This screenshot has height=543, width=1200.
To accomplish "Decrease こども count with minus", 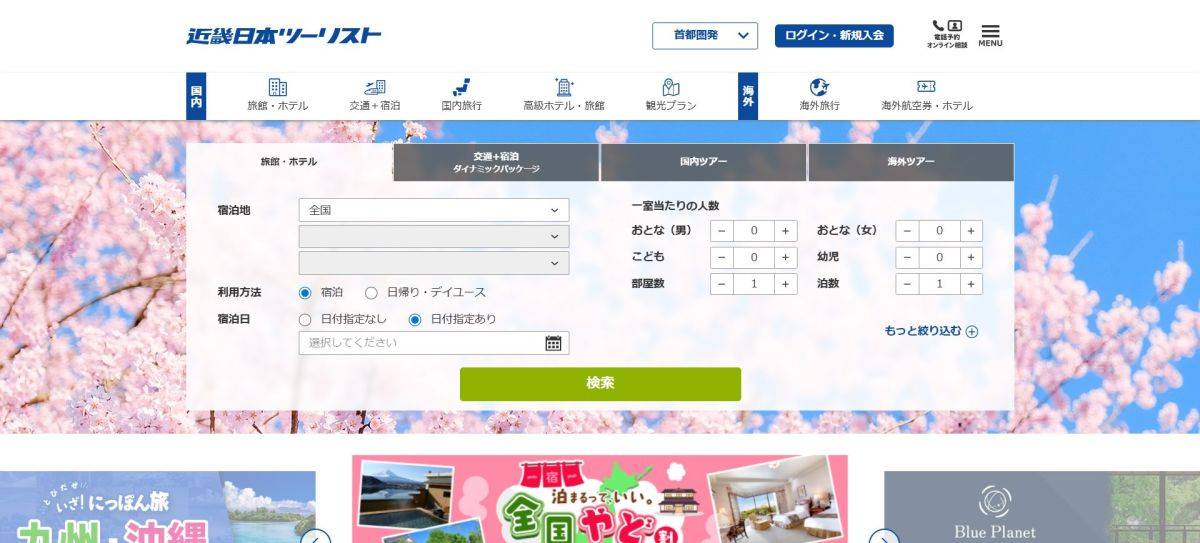I will (722, 258).
